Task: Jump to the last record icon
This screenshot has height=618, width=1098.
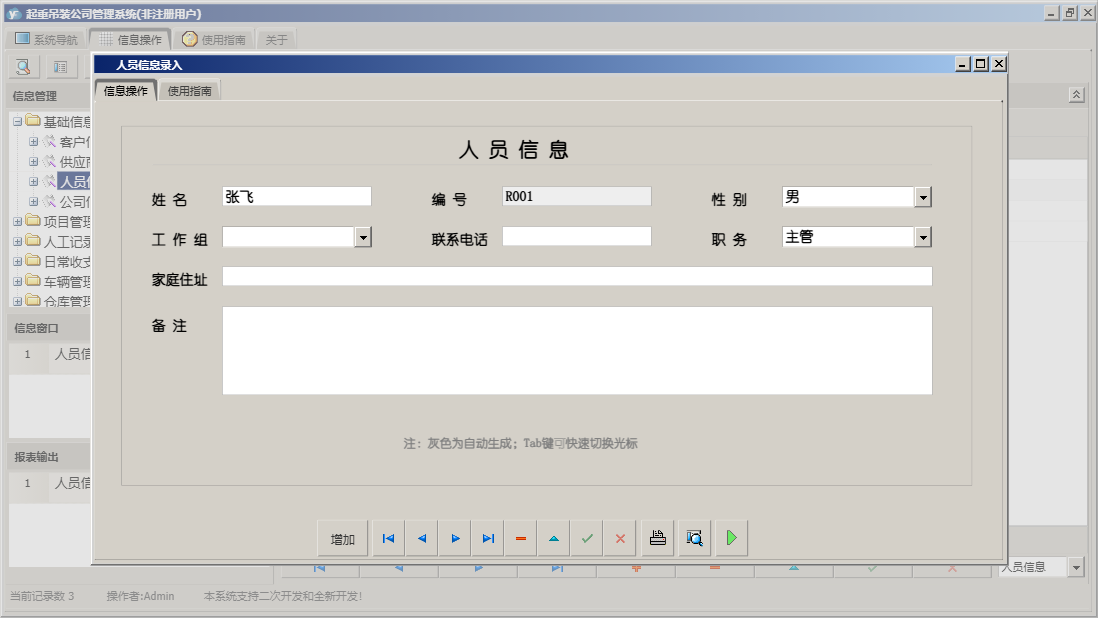Action: (488, 538)
